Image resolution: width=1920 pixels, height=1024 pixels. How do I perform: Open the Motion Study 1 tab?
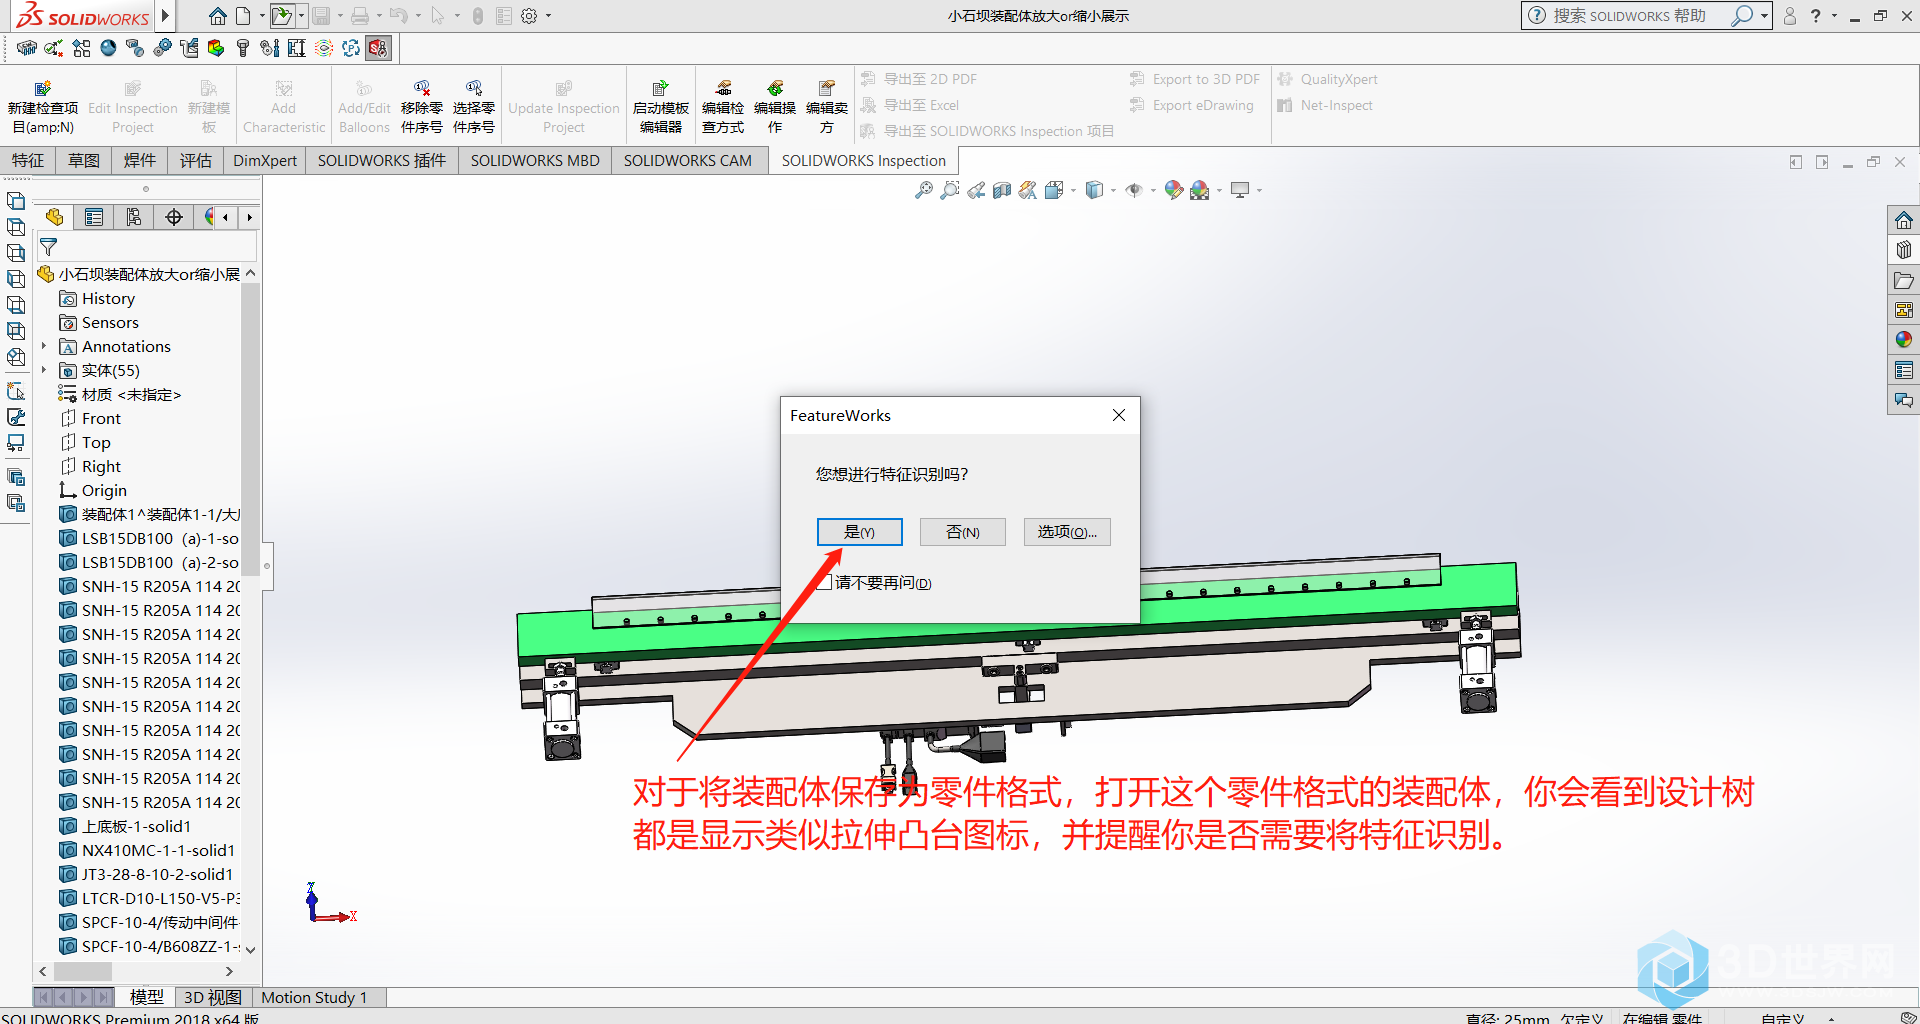pos(314,997)
